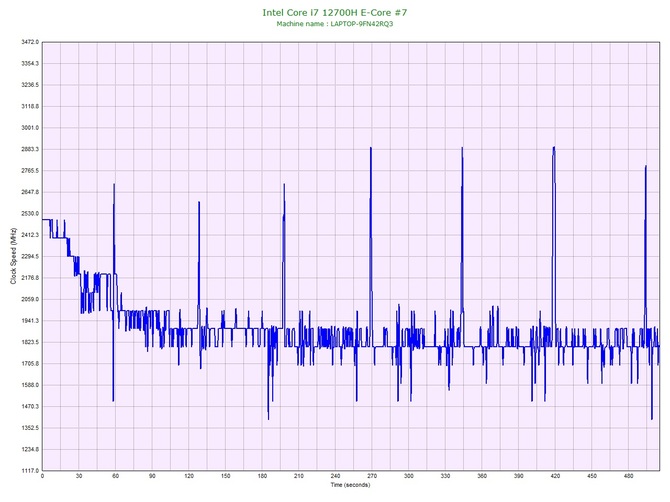This screenshot has height=502, width=670.
Task: Click the 420 seconds x-axis tick label
Action: pyautogui.click(x=555, y=476)
